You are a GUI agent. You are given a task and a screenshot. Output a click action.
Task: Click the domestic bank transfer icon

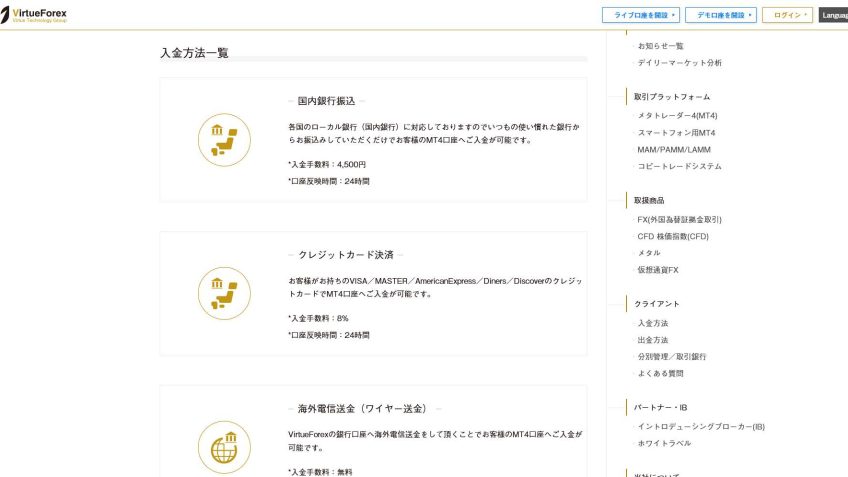pyautogui.click(x=224, y=139)
